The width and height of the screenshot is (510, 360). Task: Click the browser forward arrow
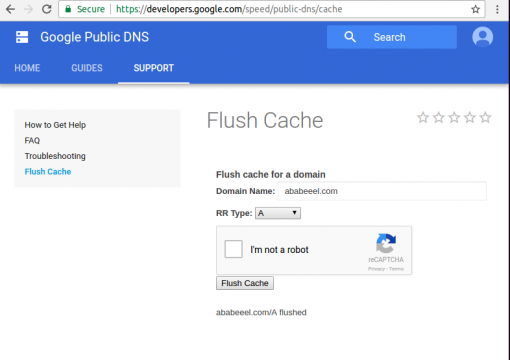(29, 9)
